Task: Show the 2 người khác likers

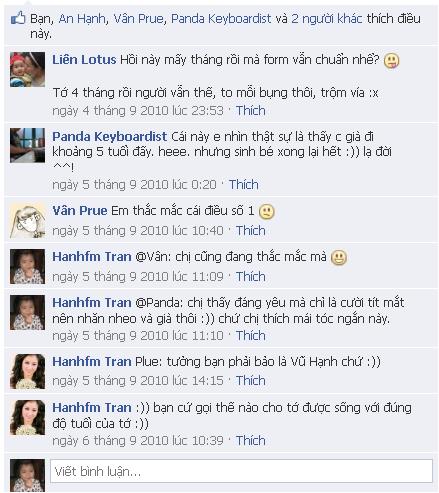Action: [327, 19]
